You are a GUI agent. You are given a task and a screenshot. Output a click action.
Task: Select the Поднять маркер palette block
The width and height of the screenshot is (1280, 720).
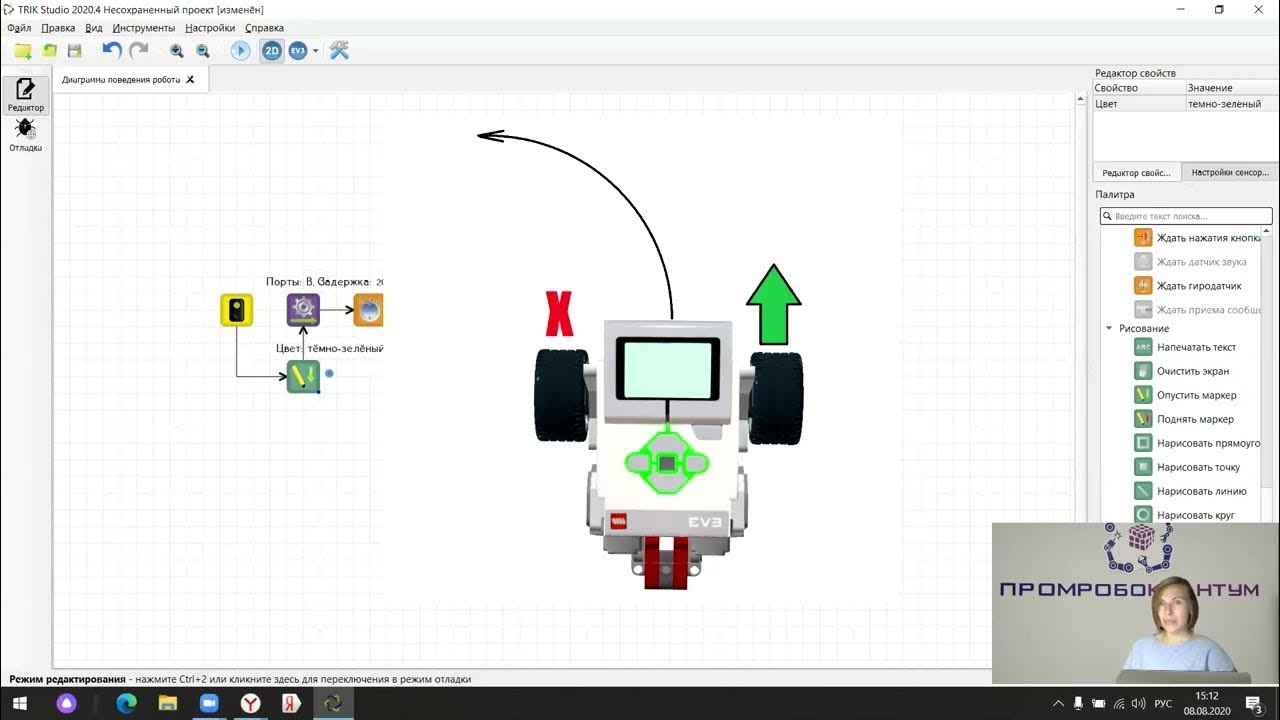[x=1184, y=419]
